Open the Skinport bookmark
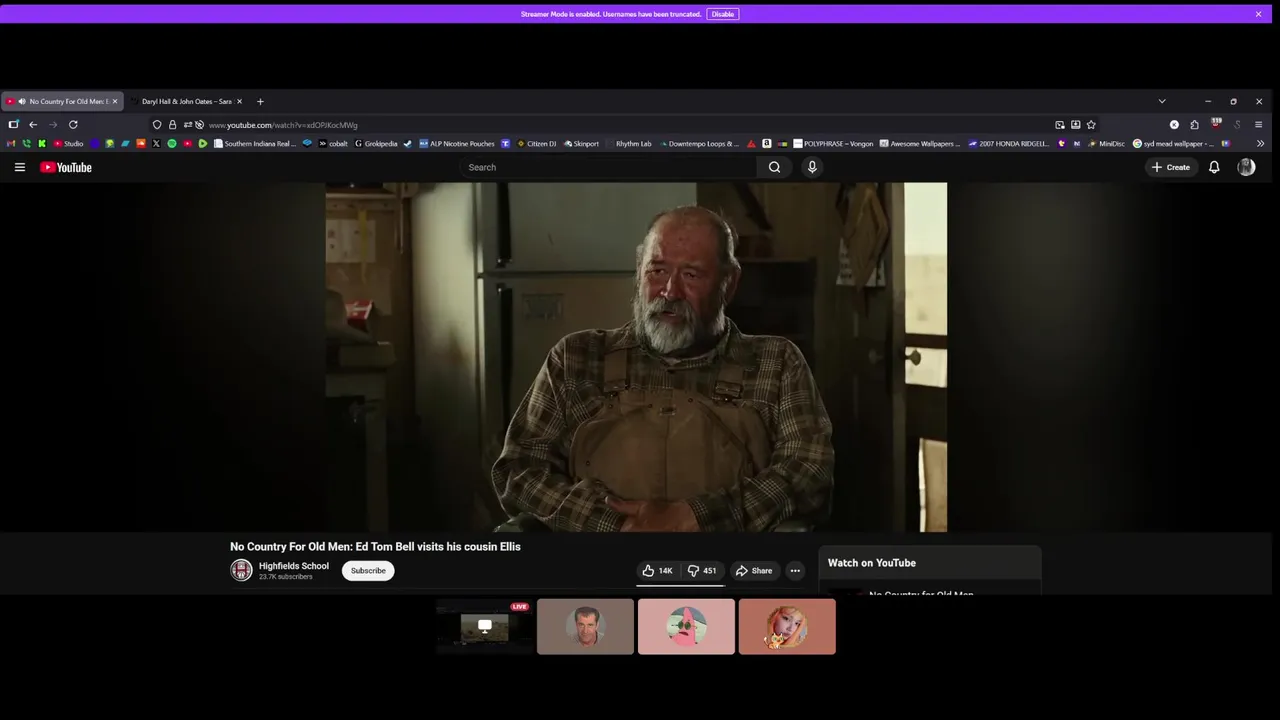 pyautogui.click(x=581, y=144)
